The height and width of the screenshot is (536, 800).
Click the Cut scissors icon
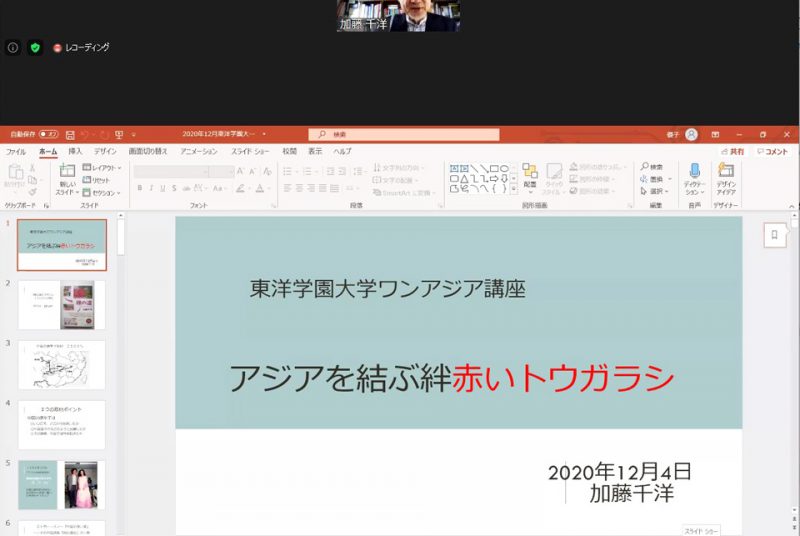33,168
